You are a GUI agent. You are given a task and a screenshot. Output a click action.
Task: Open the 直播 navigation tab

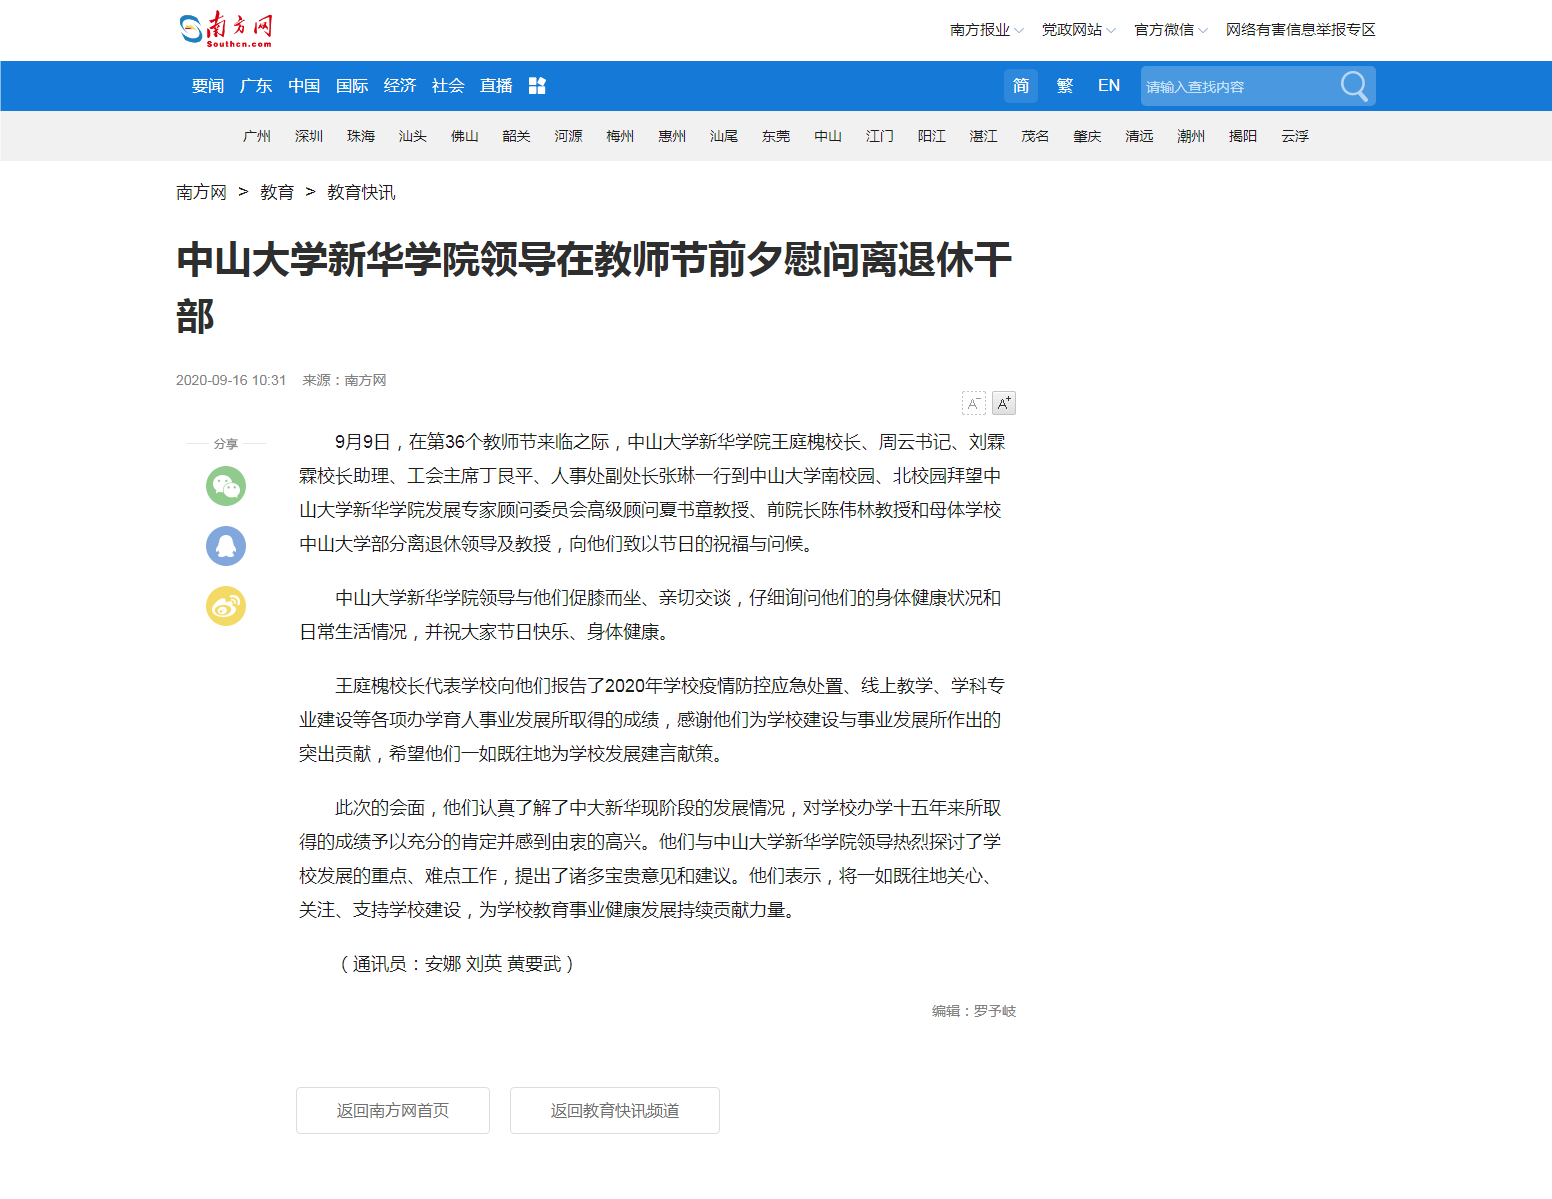(496, 86)
